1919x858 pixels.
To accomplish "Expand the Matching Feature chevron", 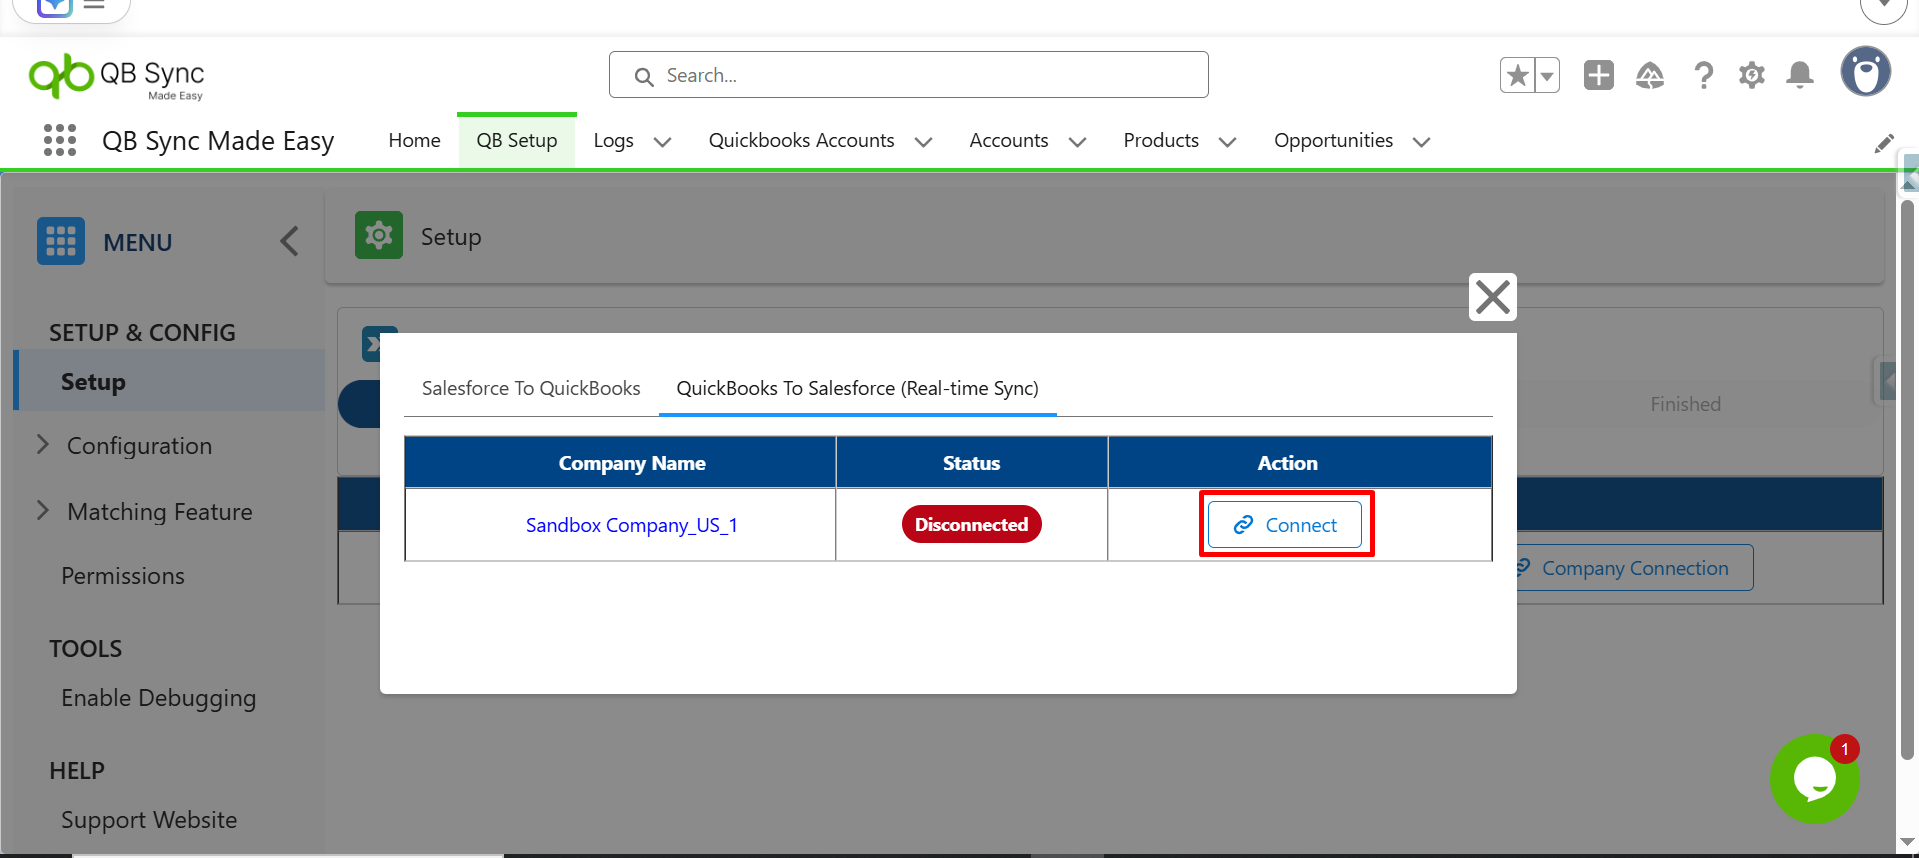I will pyautogui.click(x=43, y=511).
